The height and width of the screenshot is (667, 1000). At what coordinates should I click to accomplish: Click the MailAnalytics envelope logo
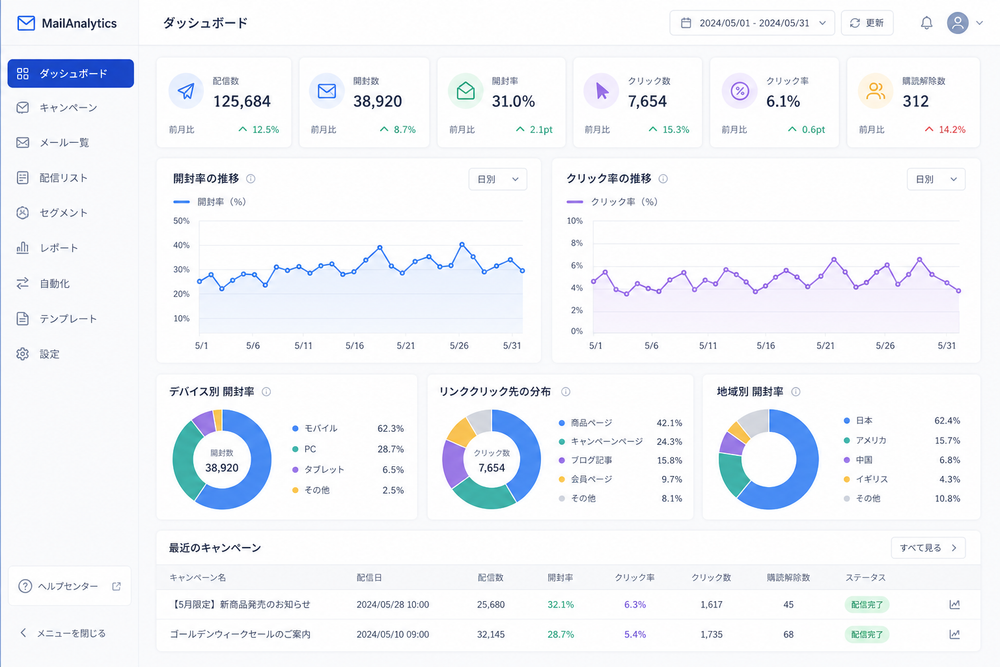pyautogui.click(x=26, y=23)
